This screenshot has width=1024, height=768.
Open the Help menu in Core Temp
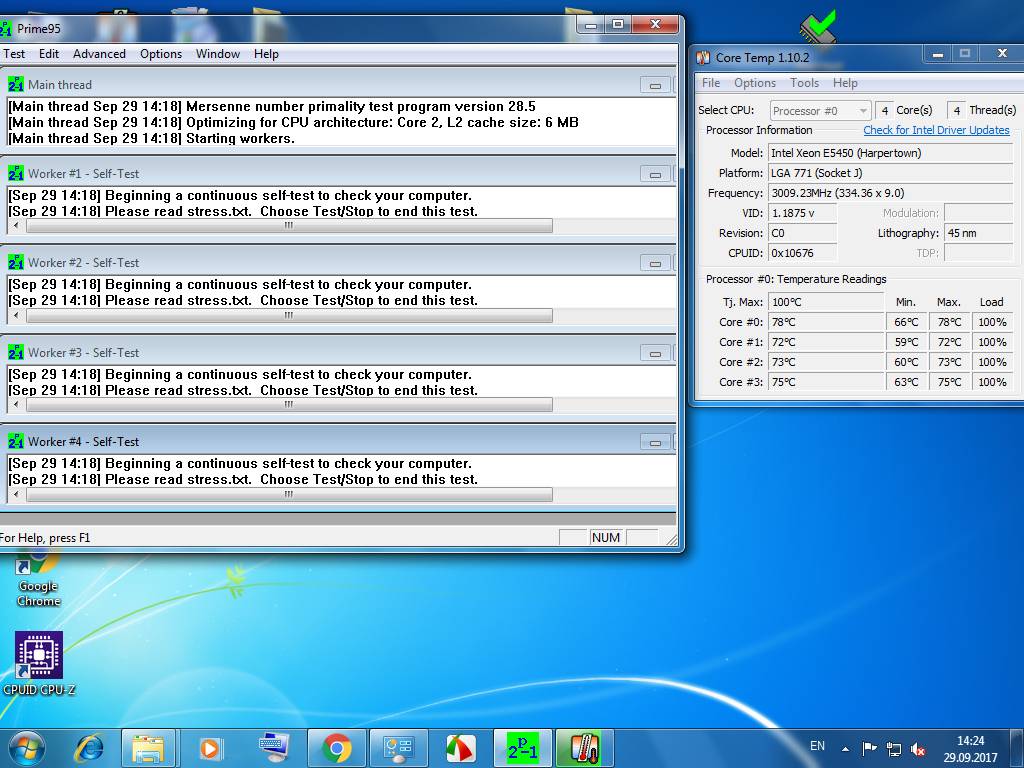click(x=845, y=83)
